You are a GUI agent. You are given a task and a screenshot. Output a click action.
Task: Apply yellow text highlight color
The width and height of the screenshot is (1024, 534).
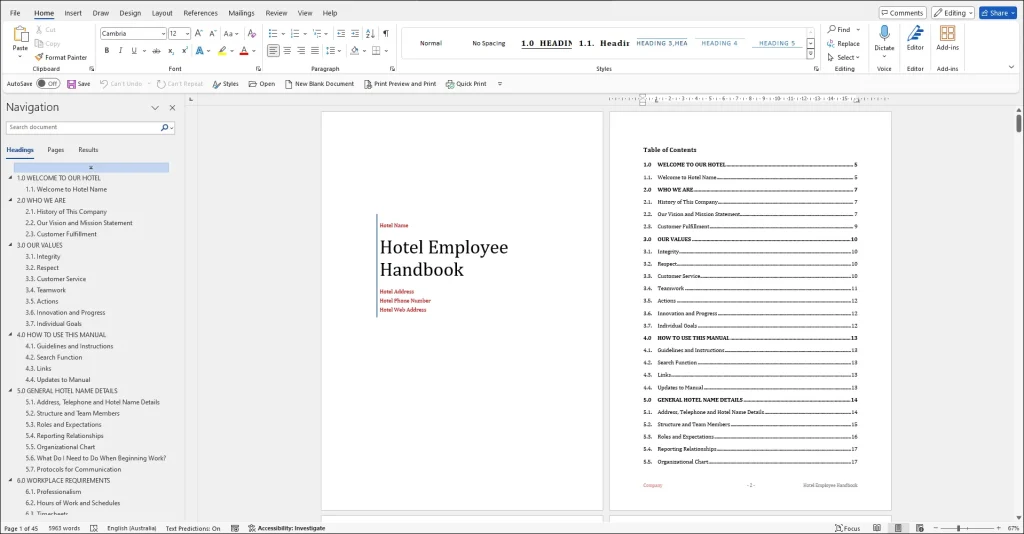[223, 51]
